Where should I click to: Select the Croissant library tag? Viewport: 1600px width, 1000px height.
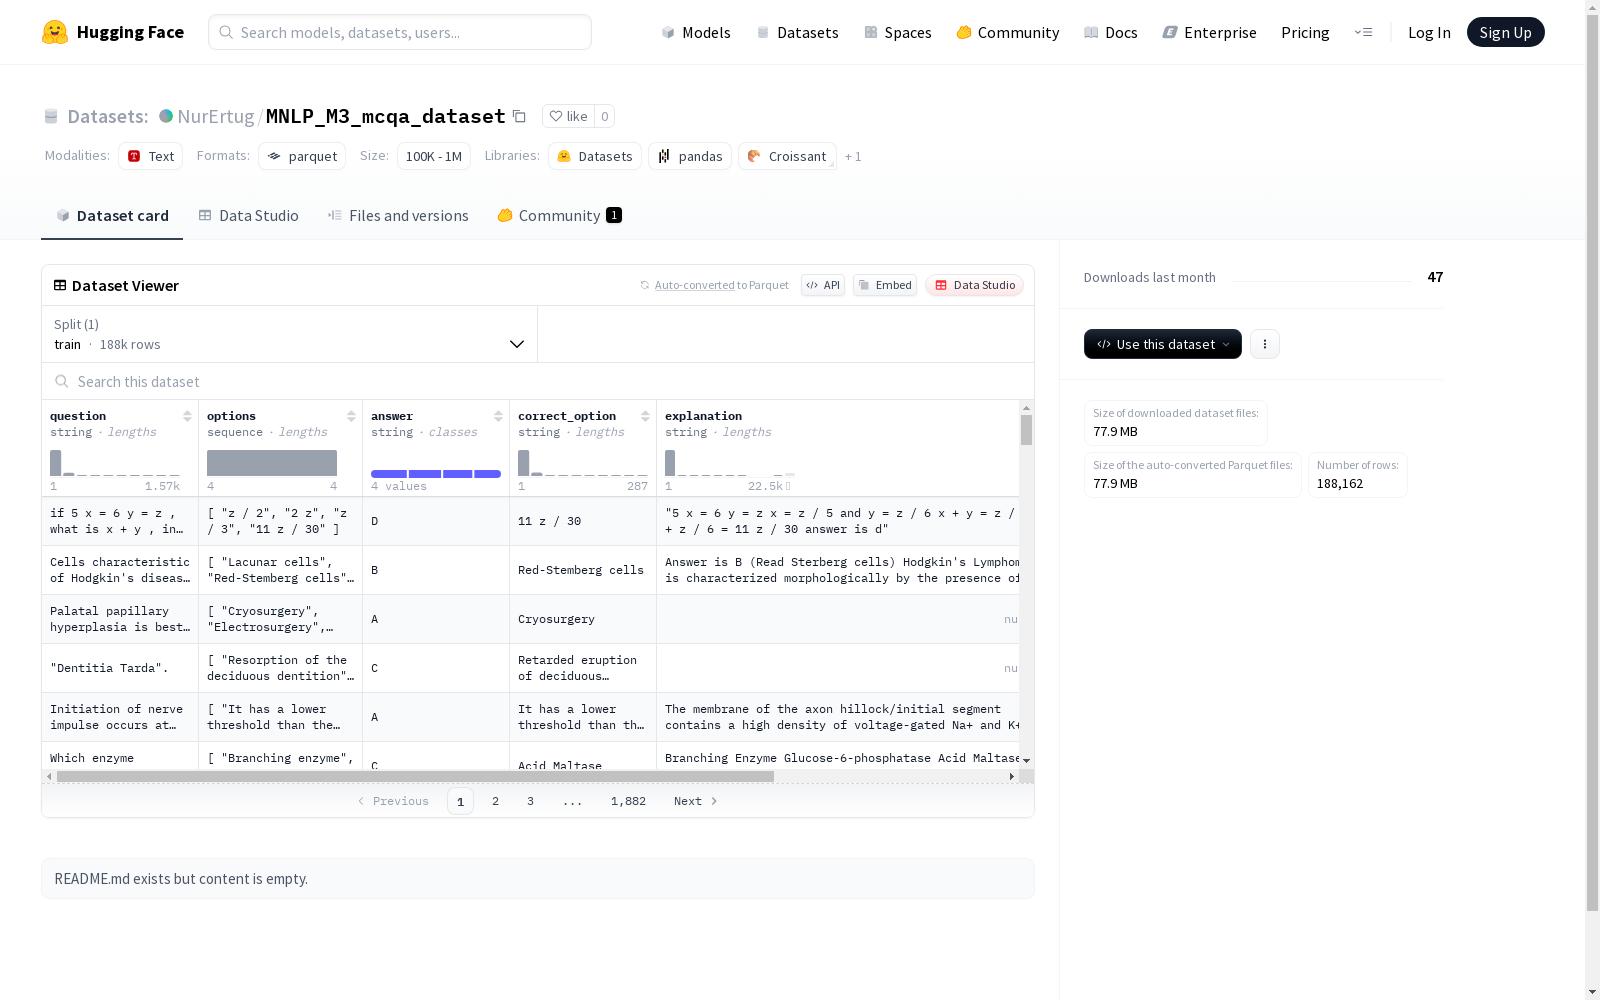point(787,156)
